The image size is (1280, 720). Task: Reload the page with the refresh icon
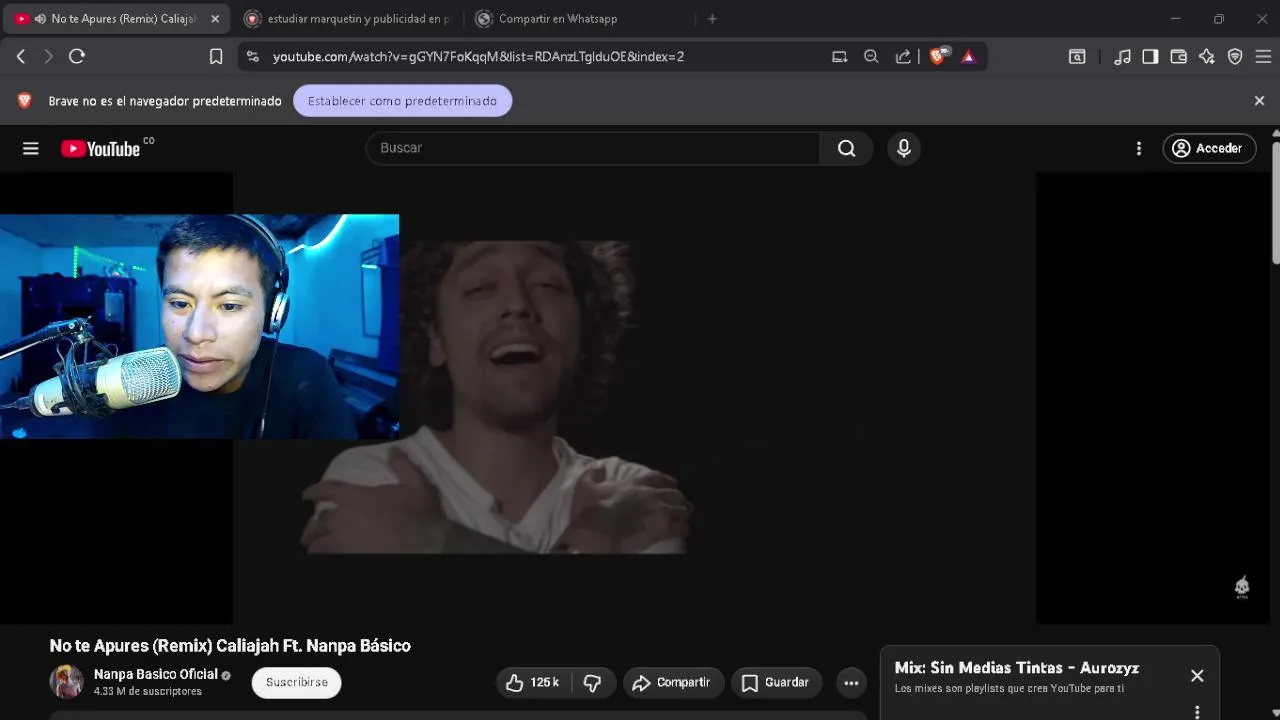point(76,56)
